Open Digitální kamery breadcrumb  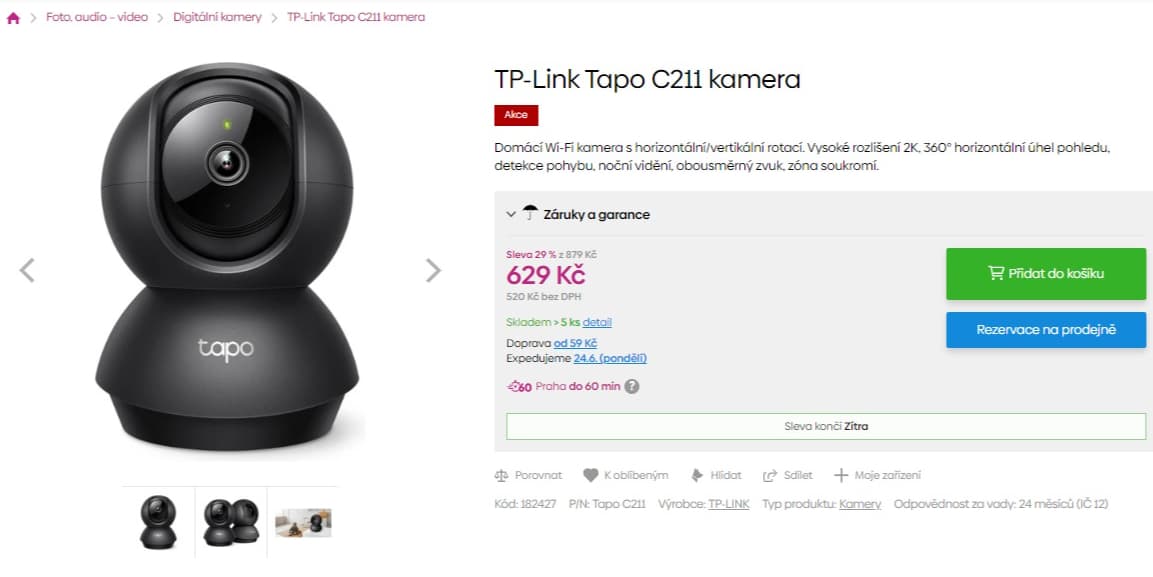click(218, 17)
